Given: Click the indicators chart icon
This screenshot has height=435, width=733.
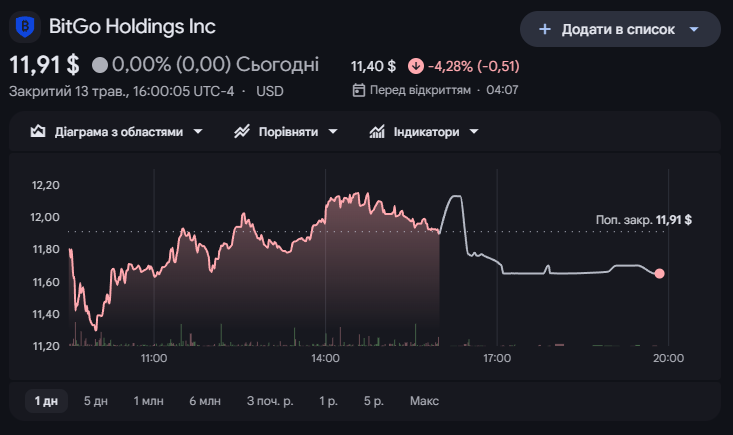Looking at the screenshot, I should (377, 132).
